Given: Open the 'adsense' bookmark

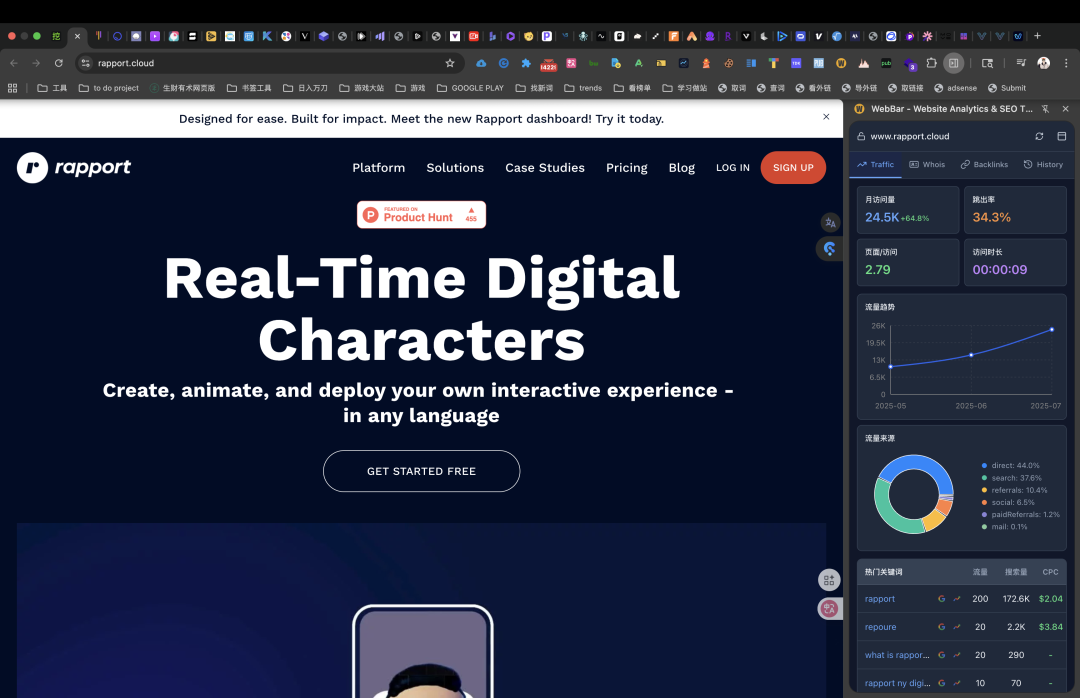Looking at the screenshot, I should (x=955, y=88).
